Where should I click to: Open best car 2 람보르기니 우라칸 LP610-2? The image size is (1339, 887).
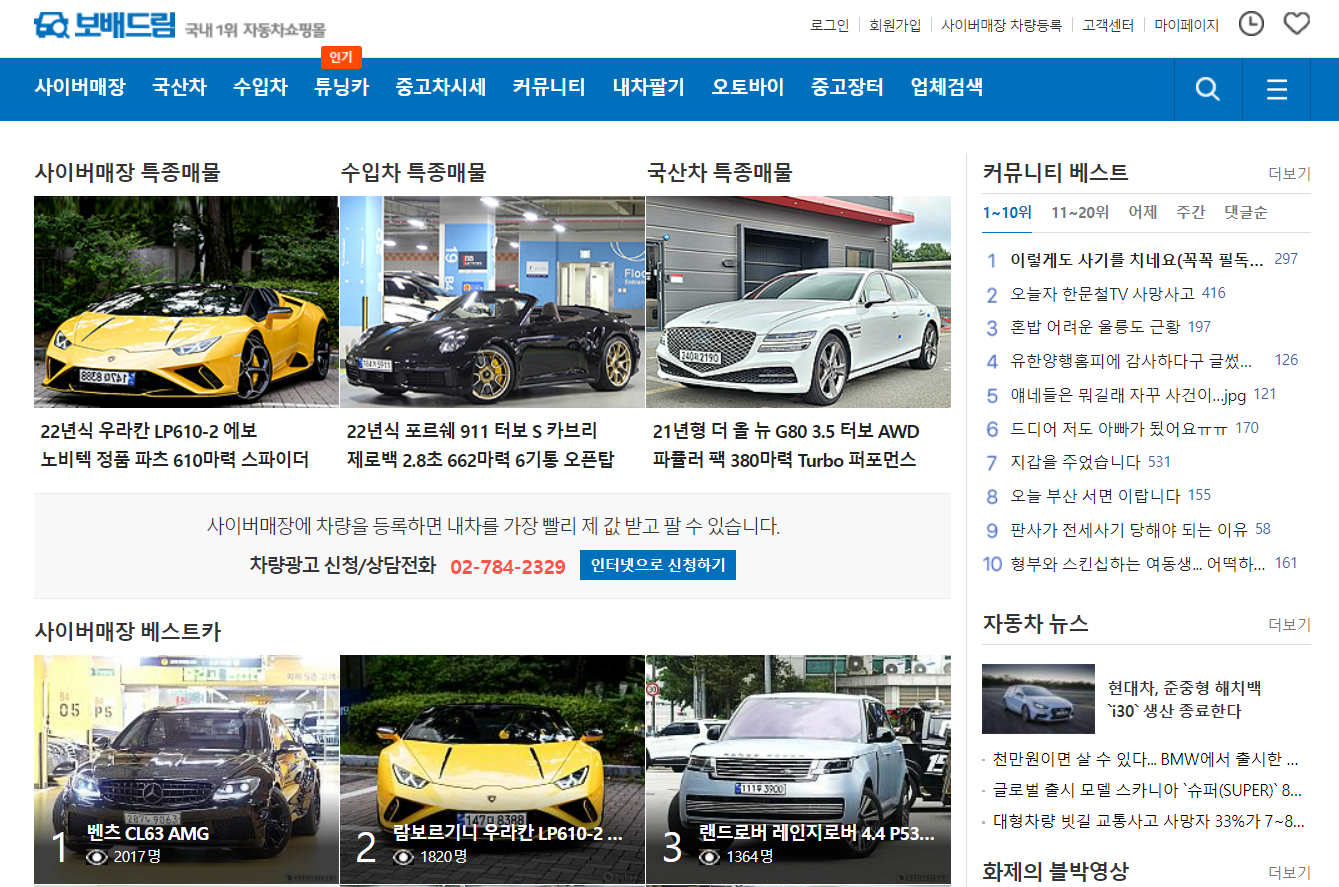492,770
